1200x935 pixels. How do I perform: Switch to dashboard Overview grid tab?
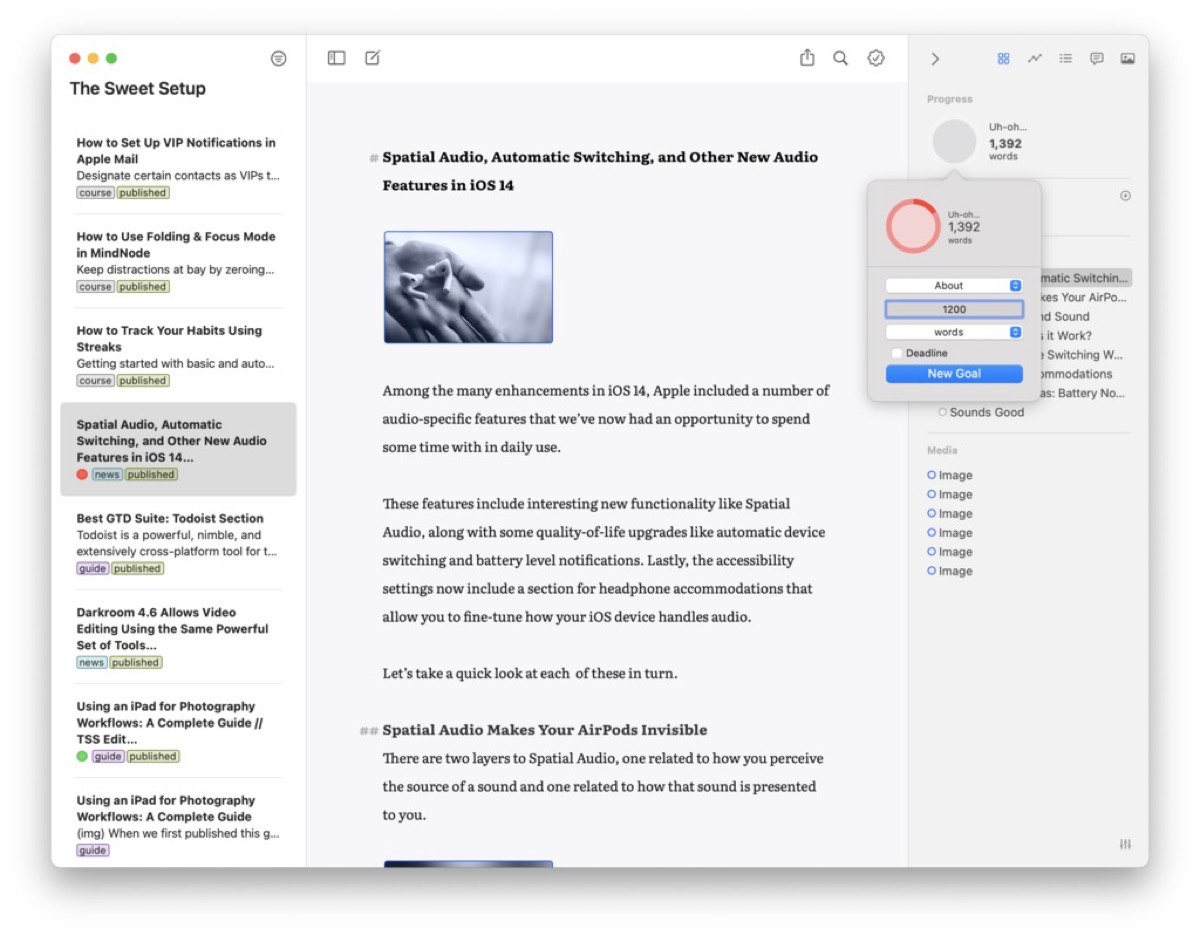point(1004,59)
